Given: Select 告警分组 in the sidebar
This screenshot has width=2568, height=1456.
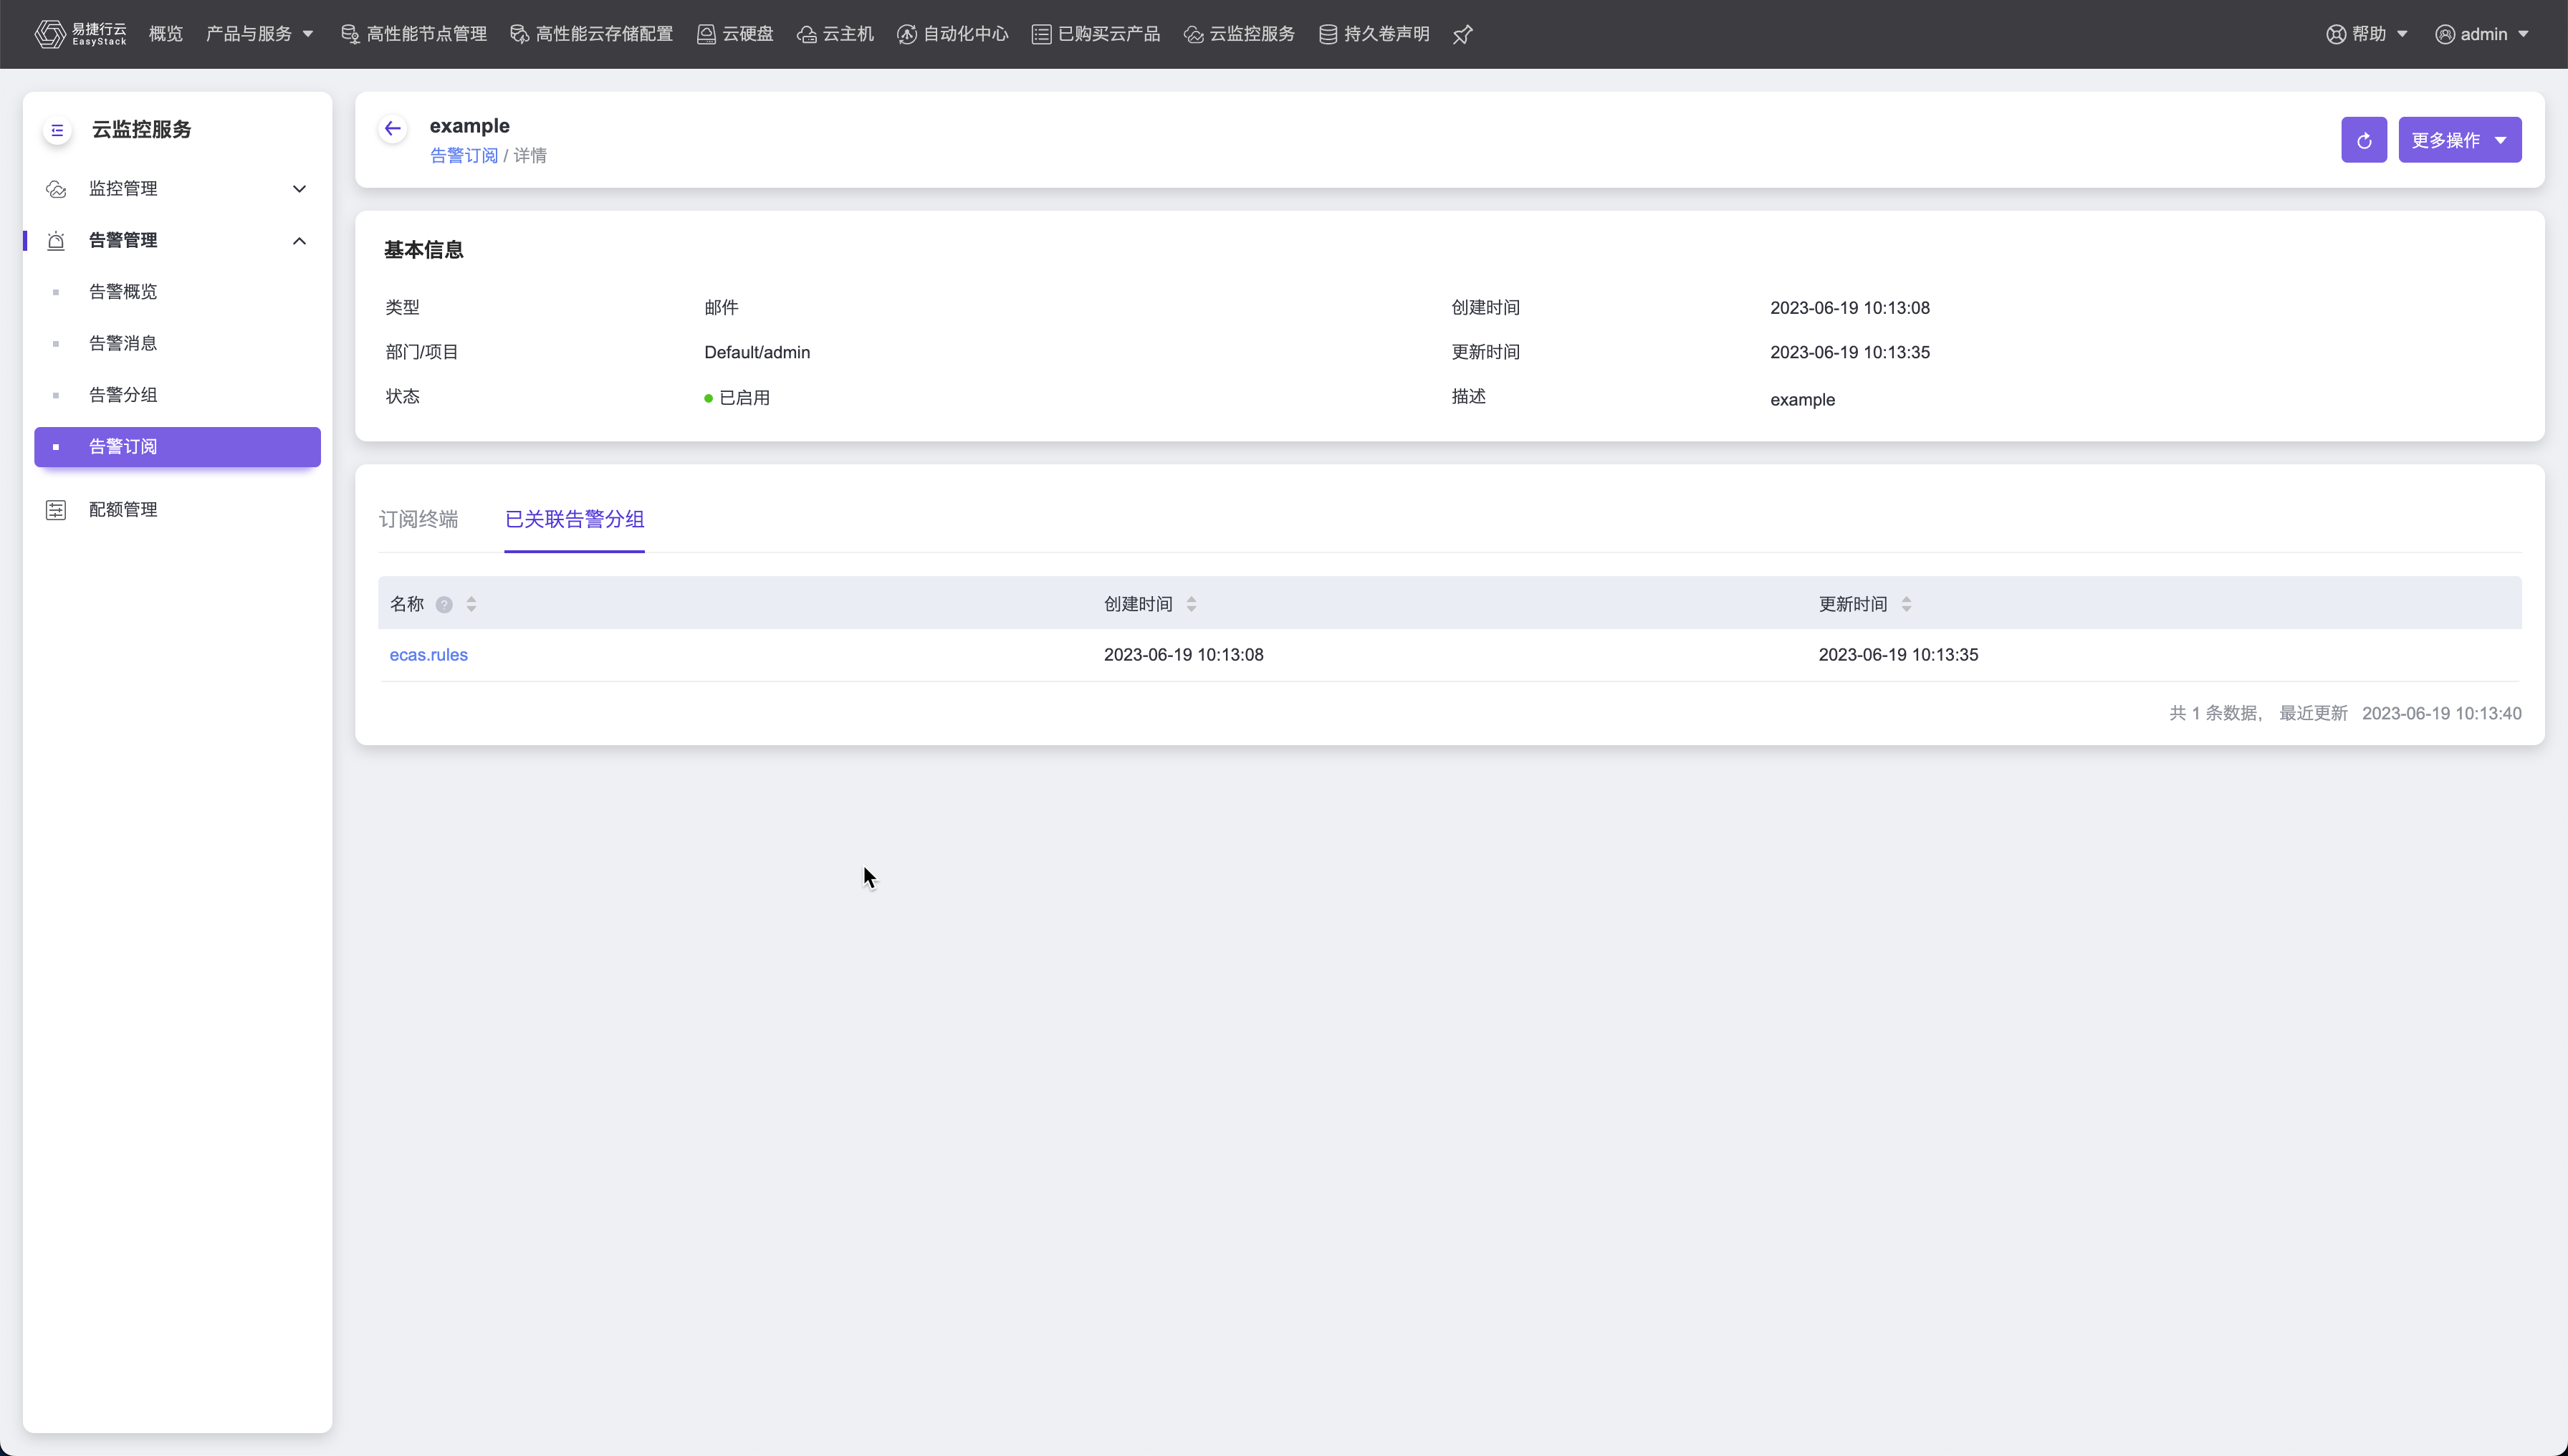Looking at the screenshot, I should coord(123,395).
